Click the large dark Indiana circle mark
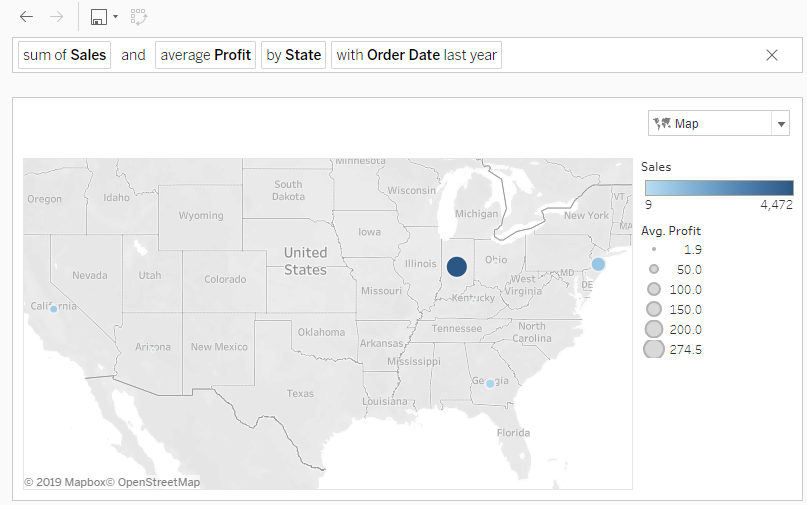807x505 pixels. click(x=457, y=266)
